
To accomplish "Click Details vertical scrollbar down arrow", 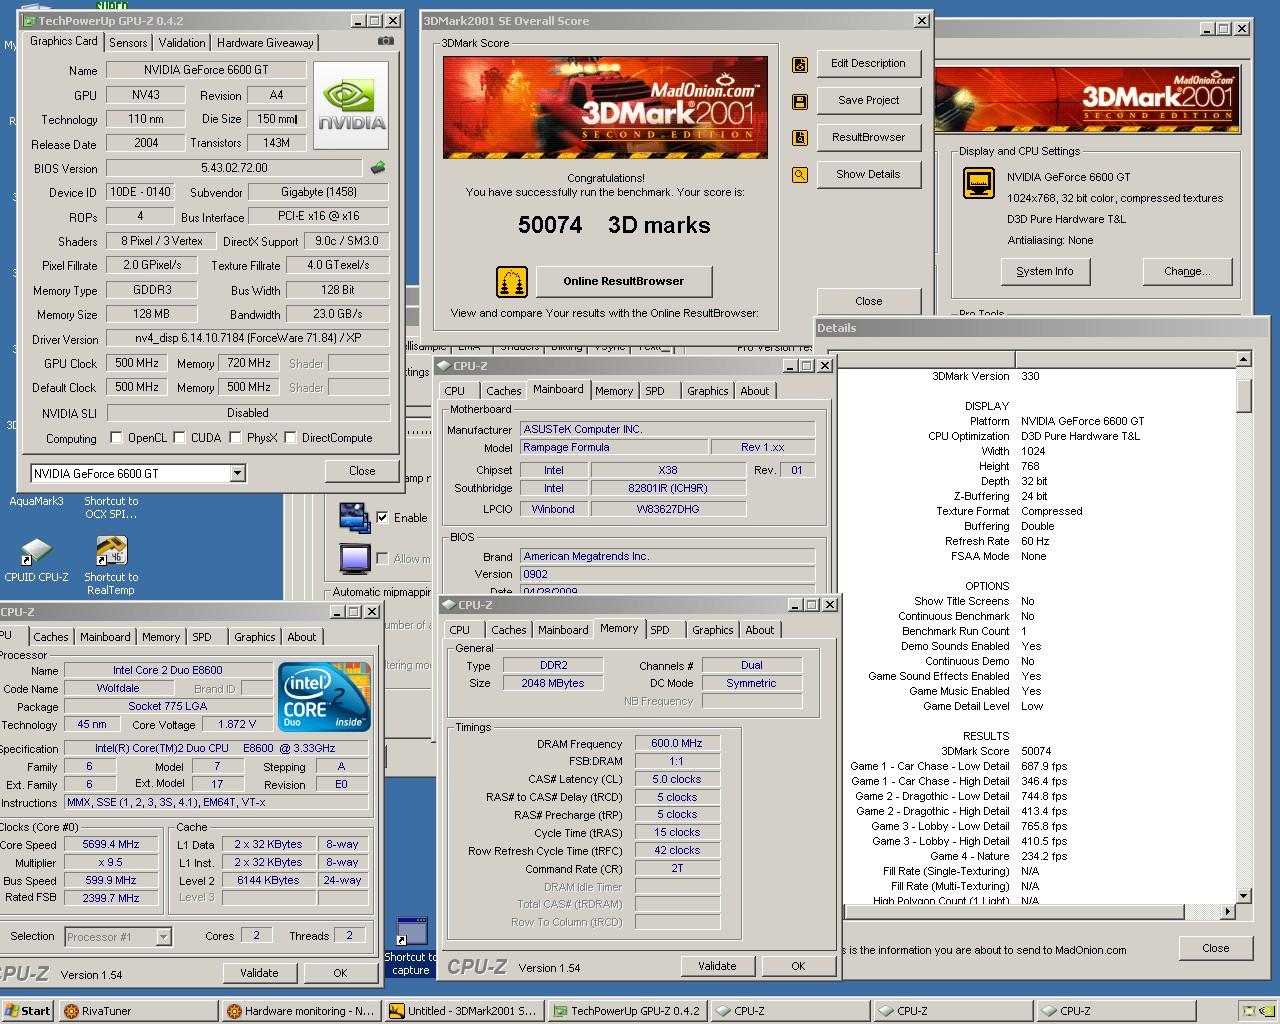I will click(x=1244, y=896).
